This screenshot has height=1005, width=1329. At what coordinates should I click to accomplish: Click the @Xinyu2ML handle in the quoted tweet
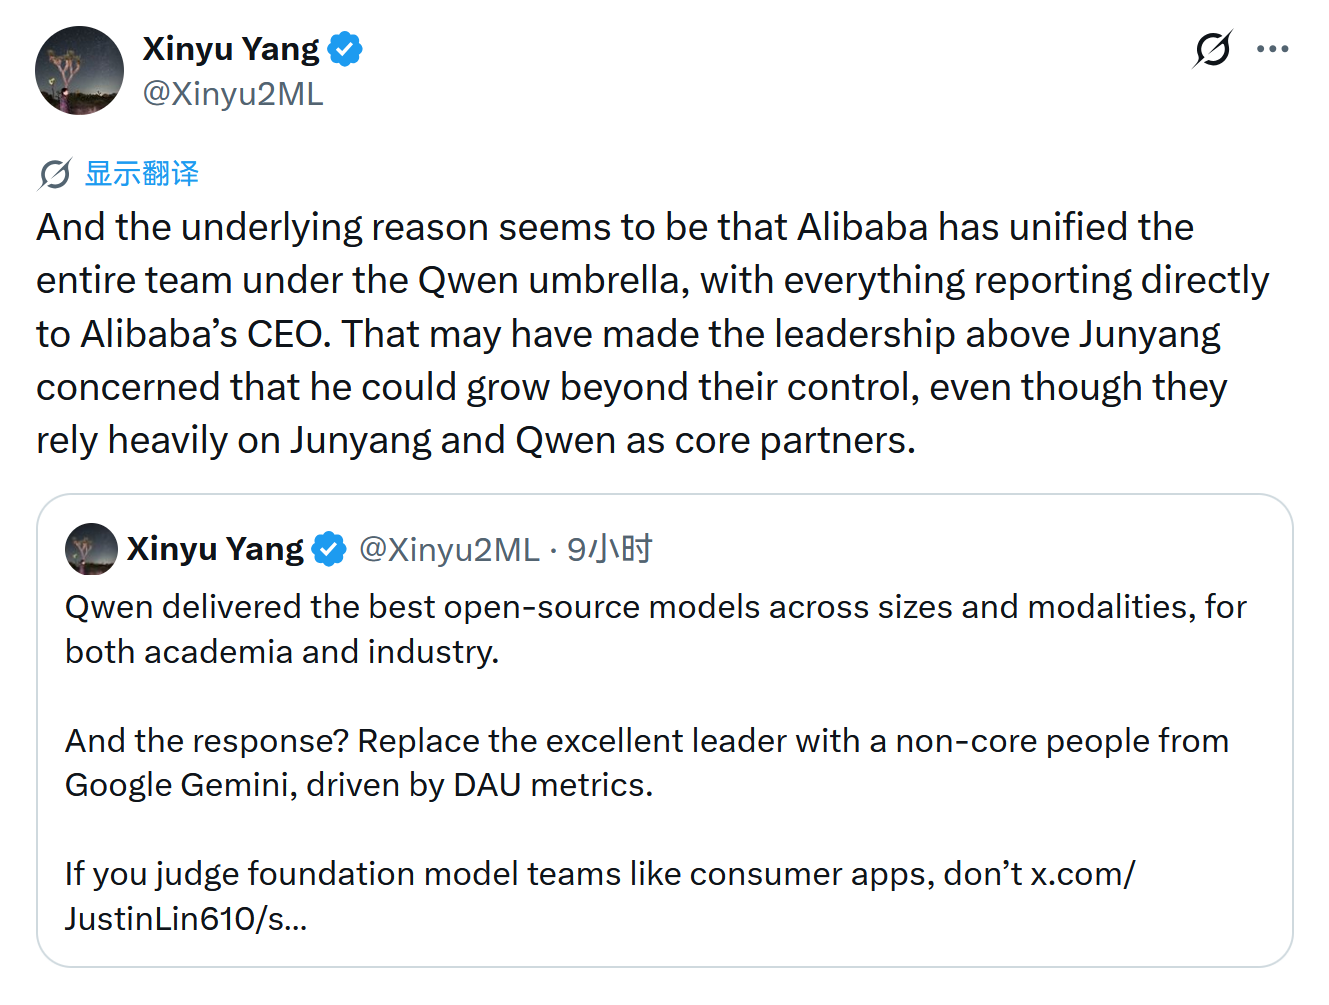(448, 549)
